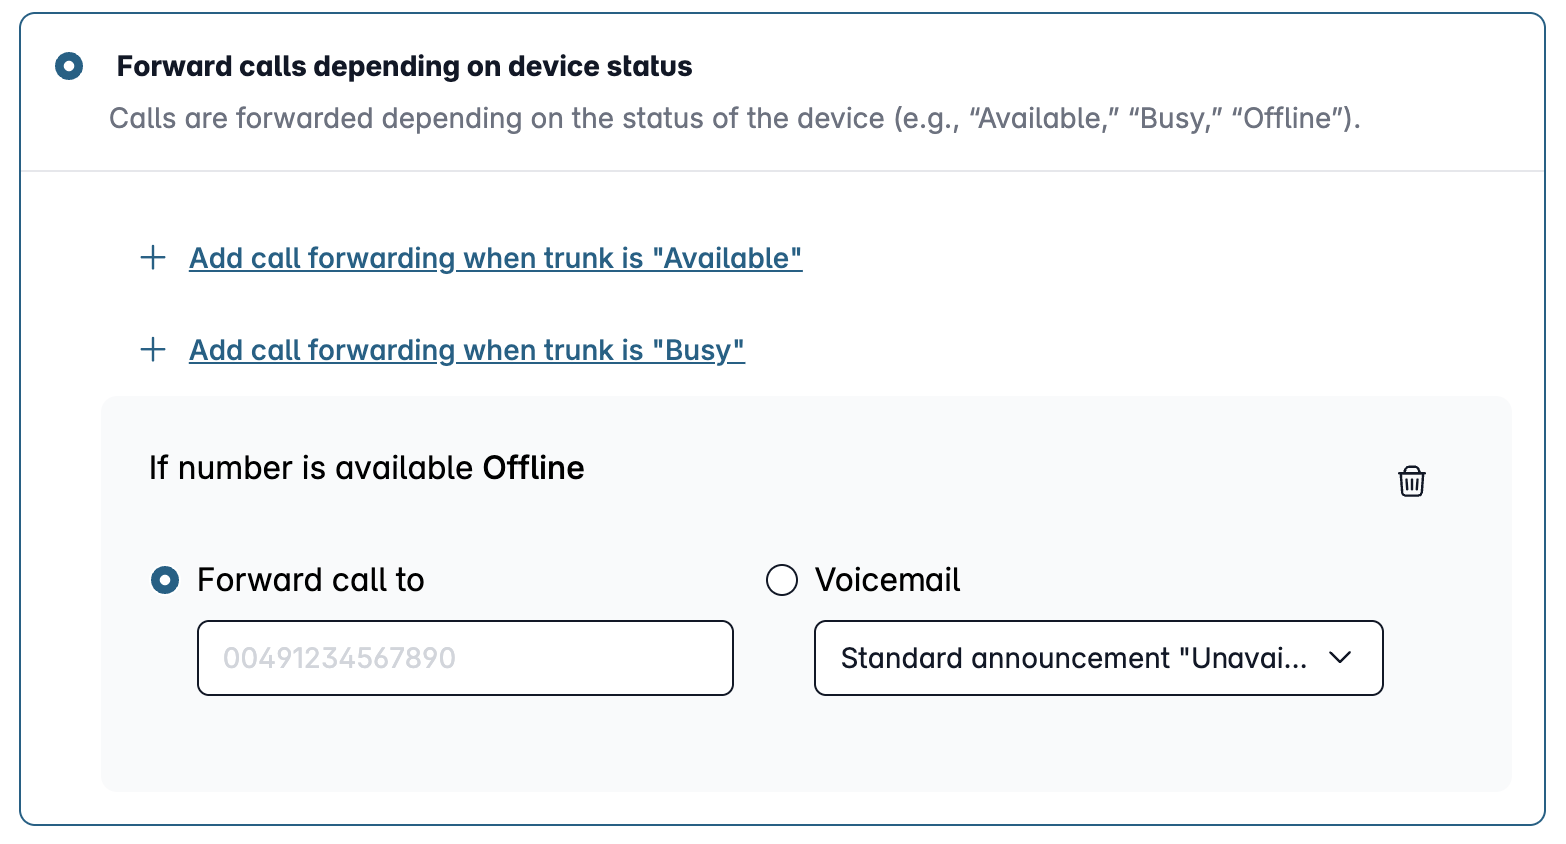Image resolution: width=1566 pixels, height=844 pixels.
Task: Click the "Voicemail" label text
Action: pyautogui.click(x=887, y=580)
